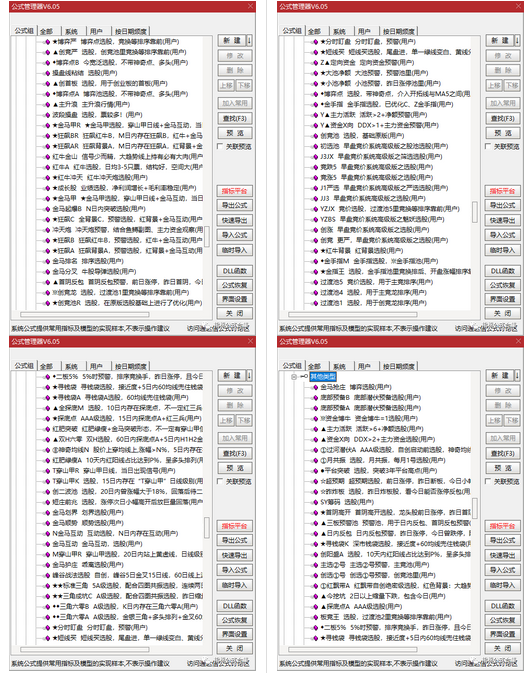Screen dimensions: 528x673
Task: Tick 关联预览 checkbox in bottom-left window
Action: point(220,481)
